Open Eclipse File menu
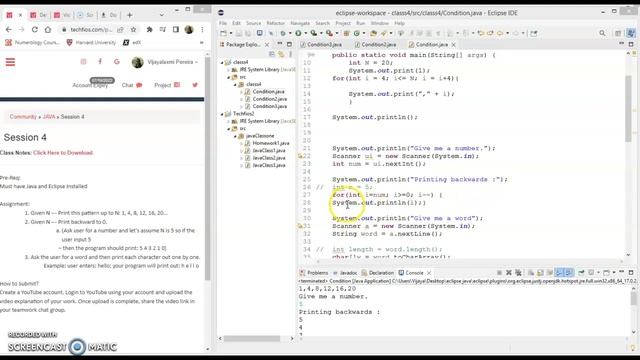 click(223, 23)
